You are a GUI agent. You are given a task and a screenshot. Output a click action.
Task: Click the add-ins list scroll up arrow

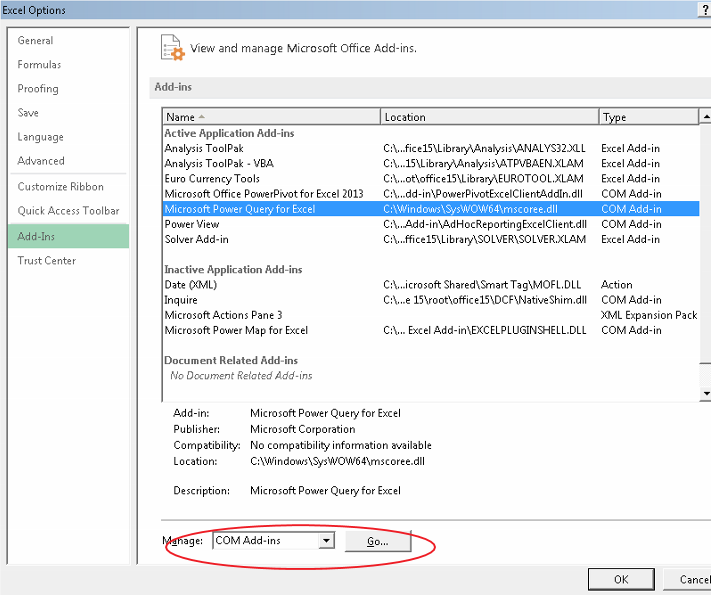(x=706, y=117)
